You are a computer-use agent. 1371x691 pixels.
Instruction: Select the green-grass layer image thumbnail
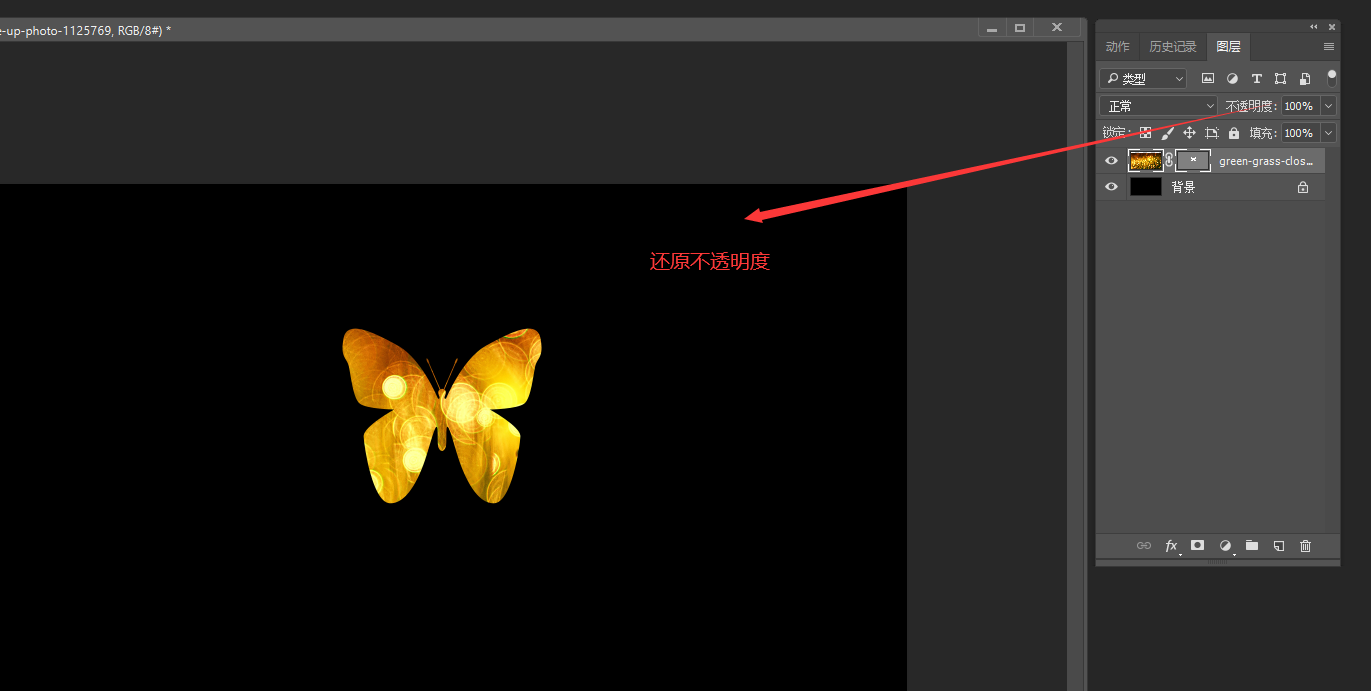coord(1146,161)
